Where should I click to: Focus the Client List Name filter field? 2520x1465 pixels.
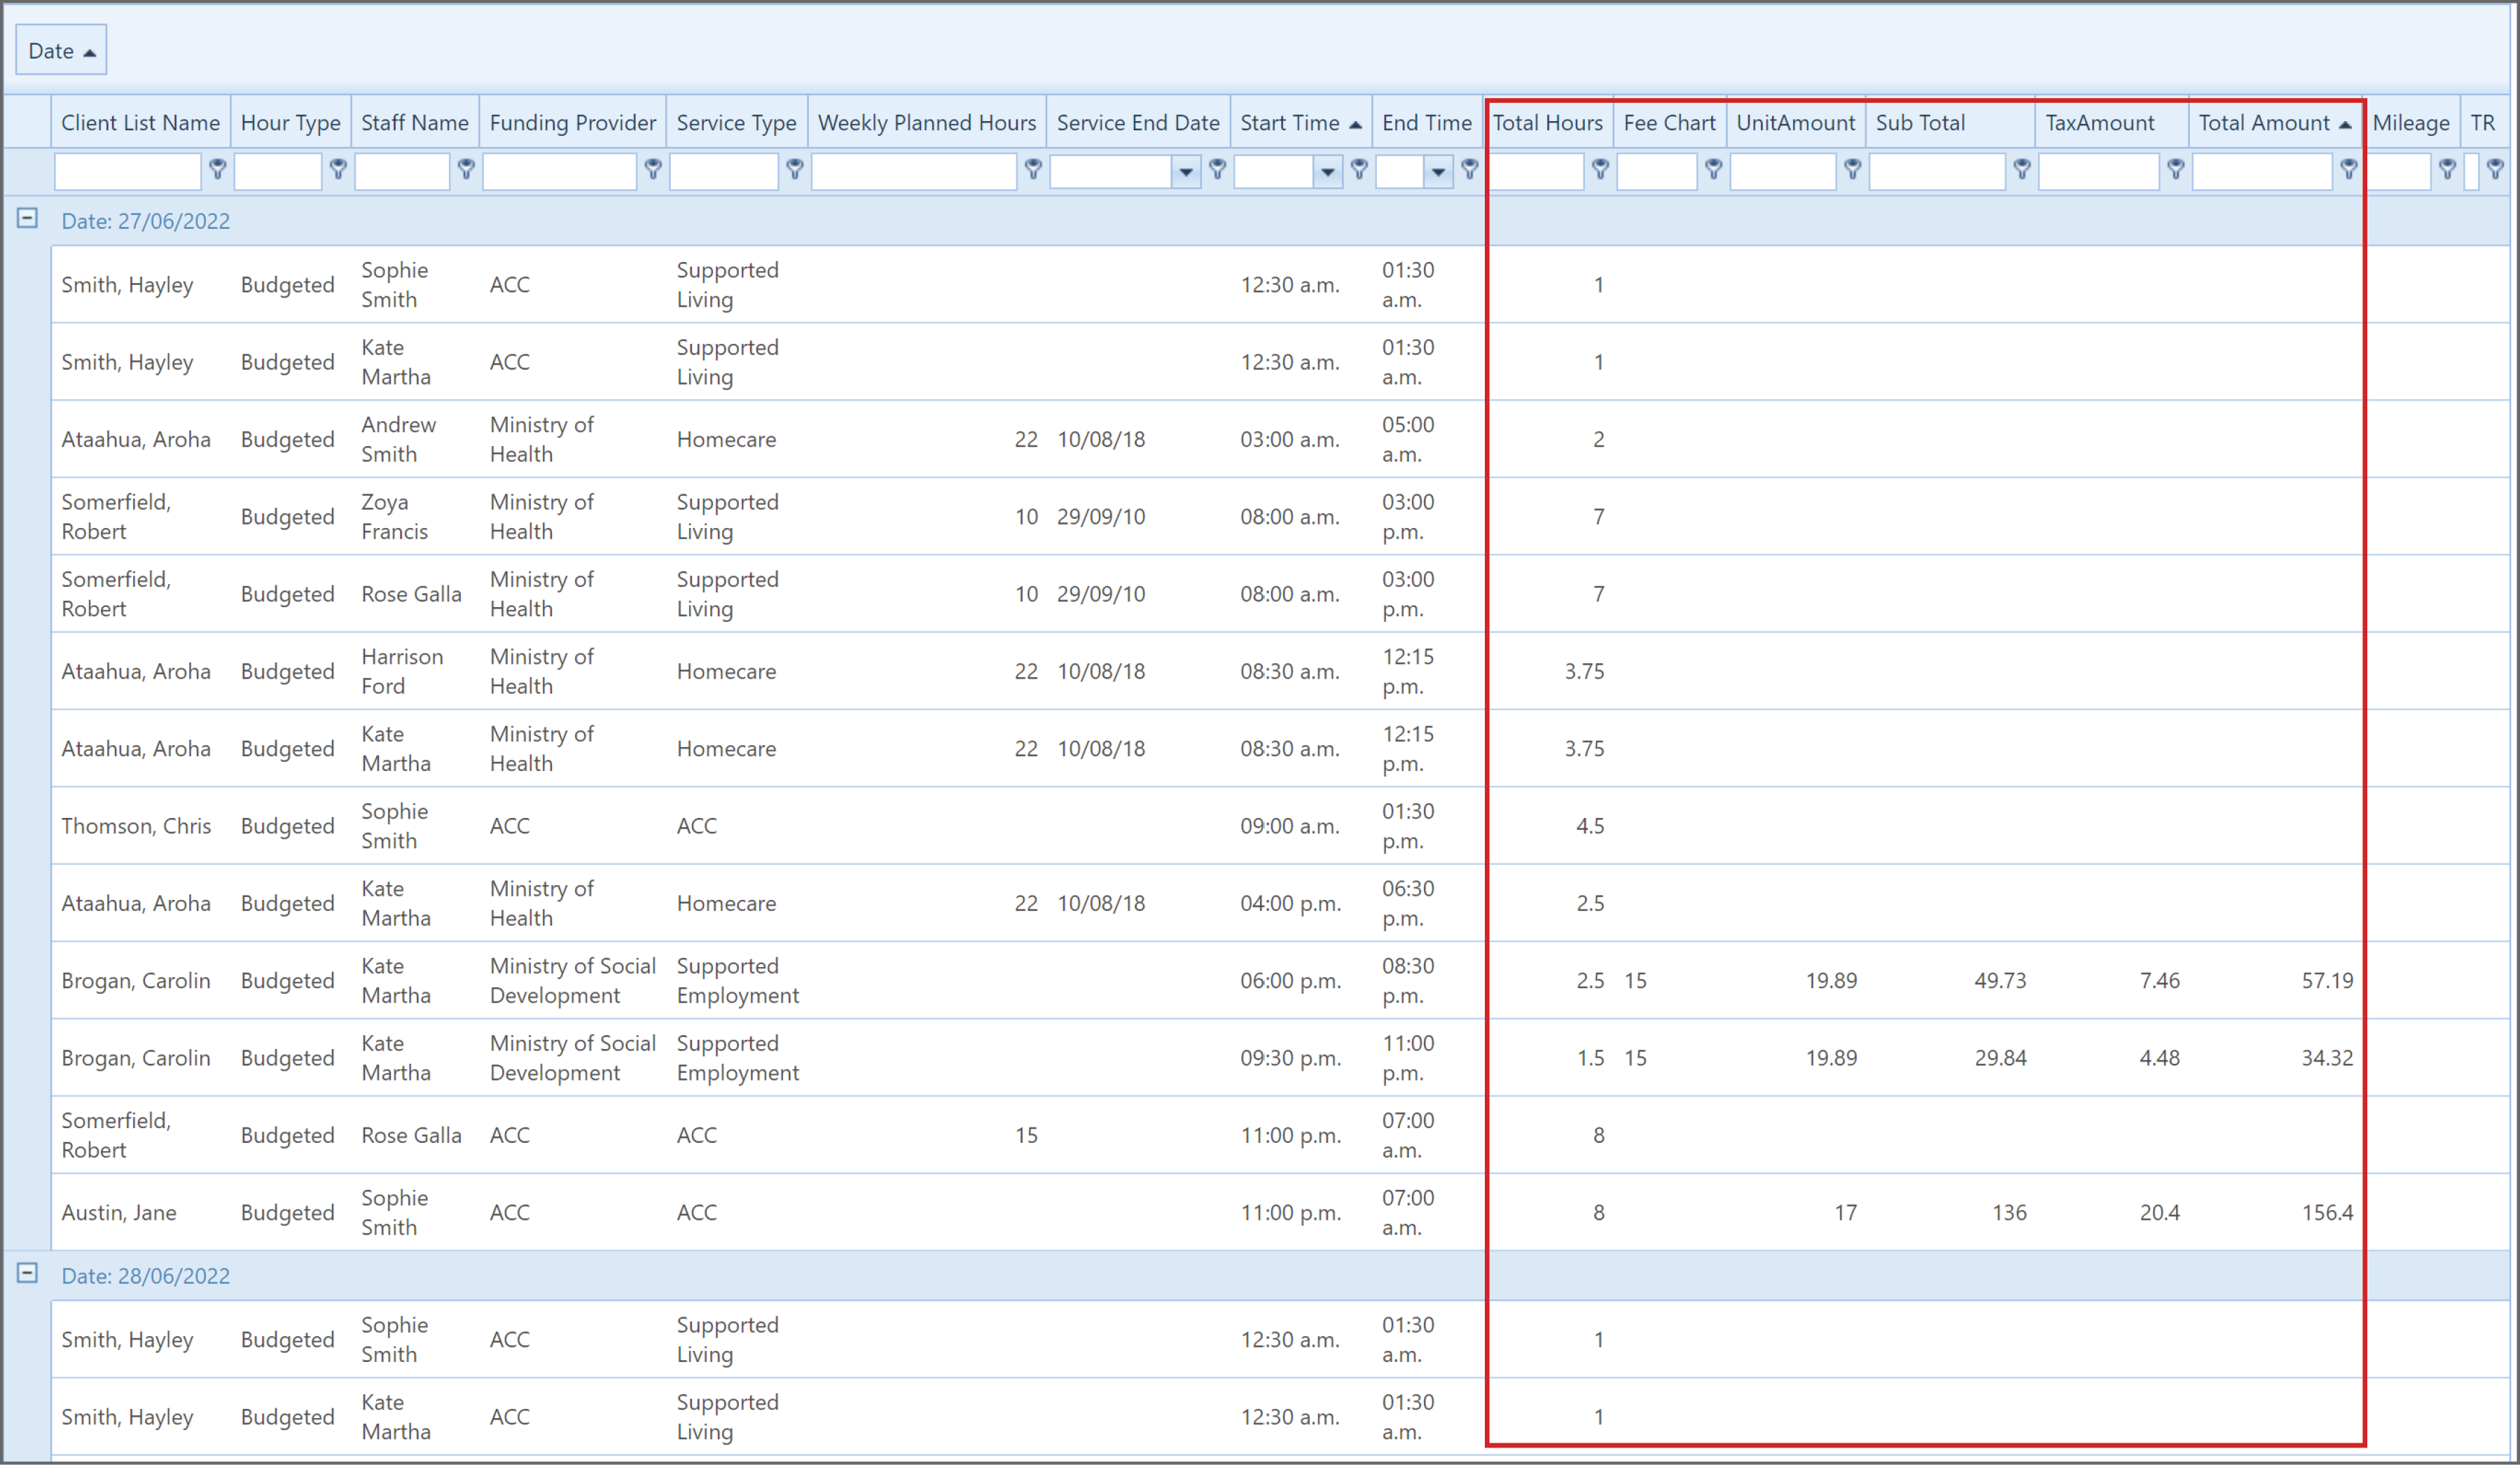[x=128, y=172]
